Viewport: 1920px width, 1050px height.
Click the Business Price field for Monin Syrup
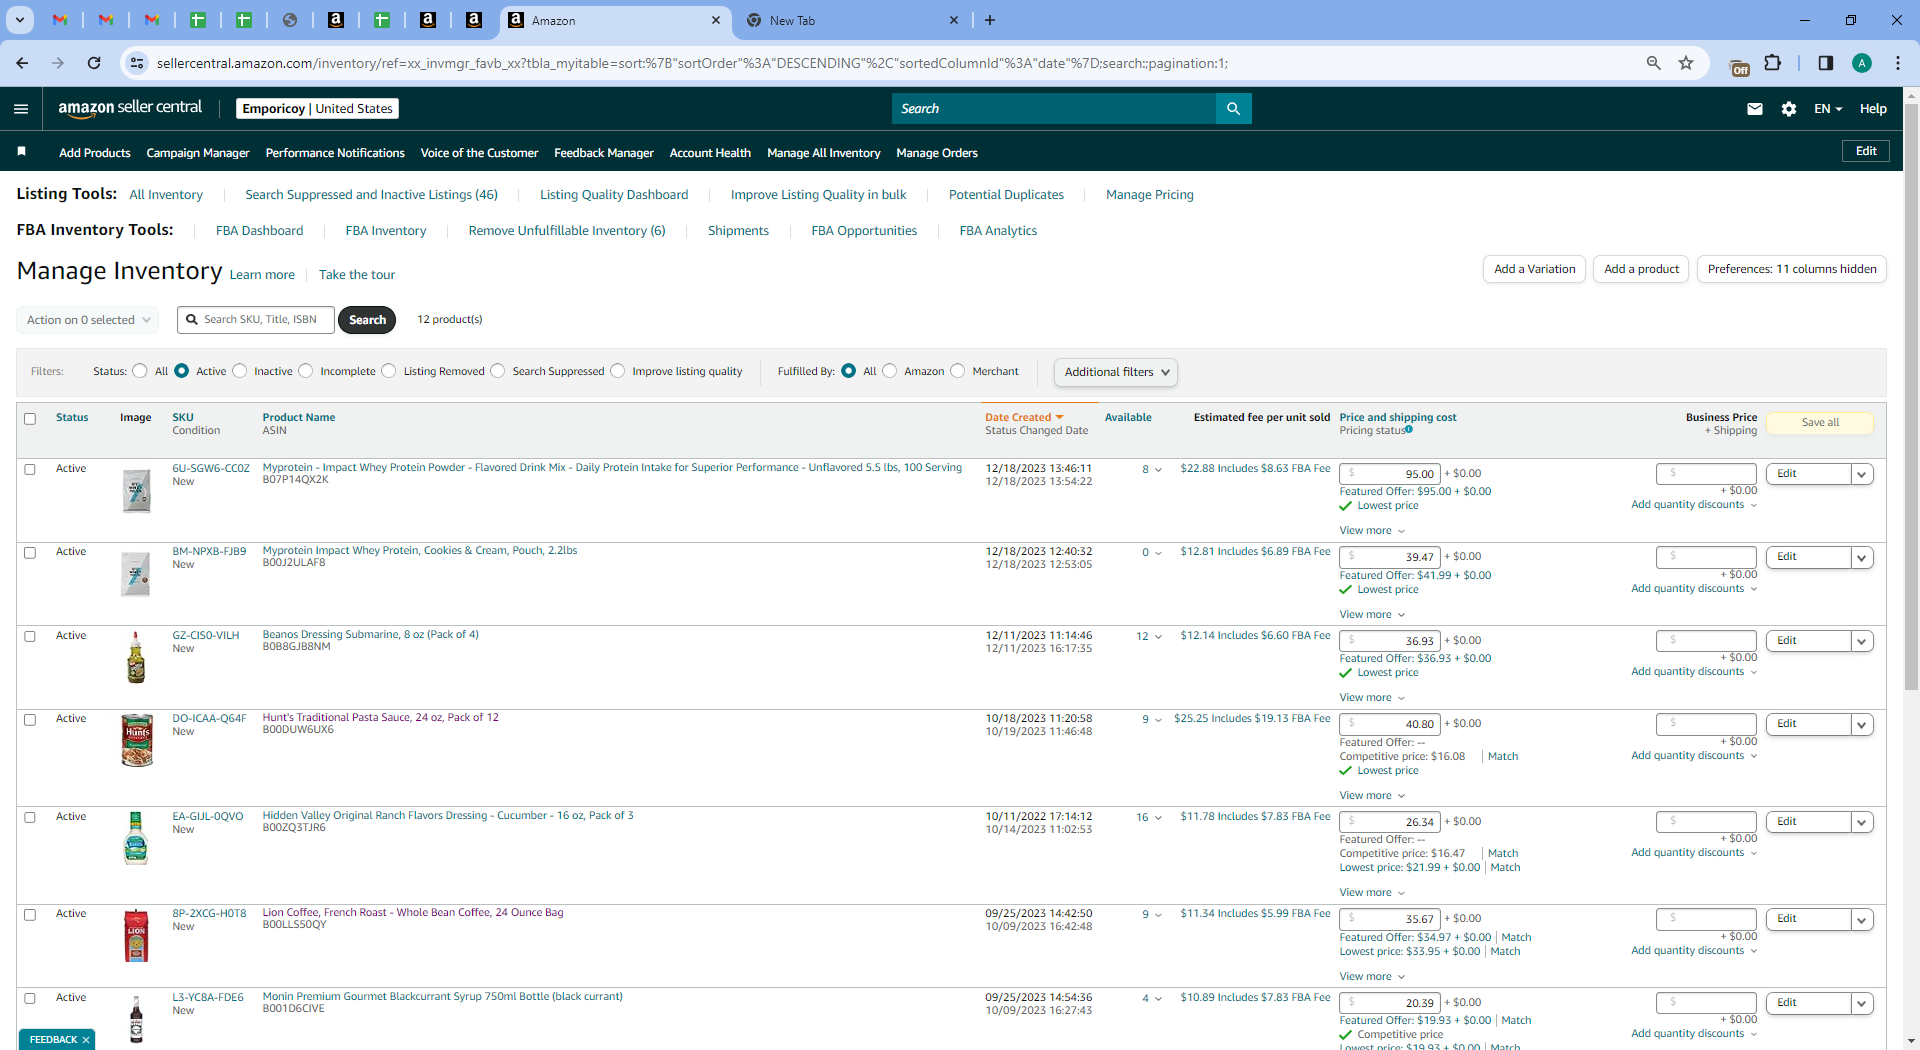click(x=1706, y=1003)
